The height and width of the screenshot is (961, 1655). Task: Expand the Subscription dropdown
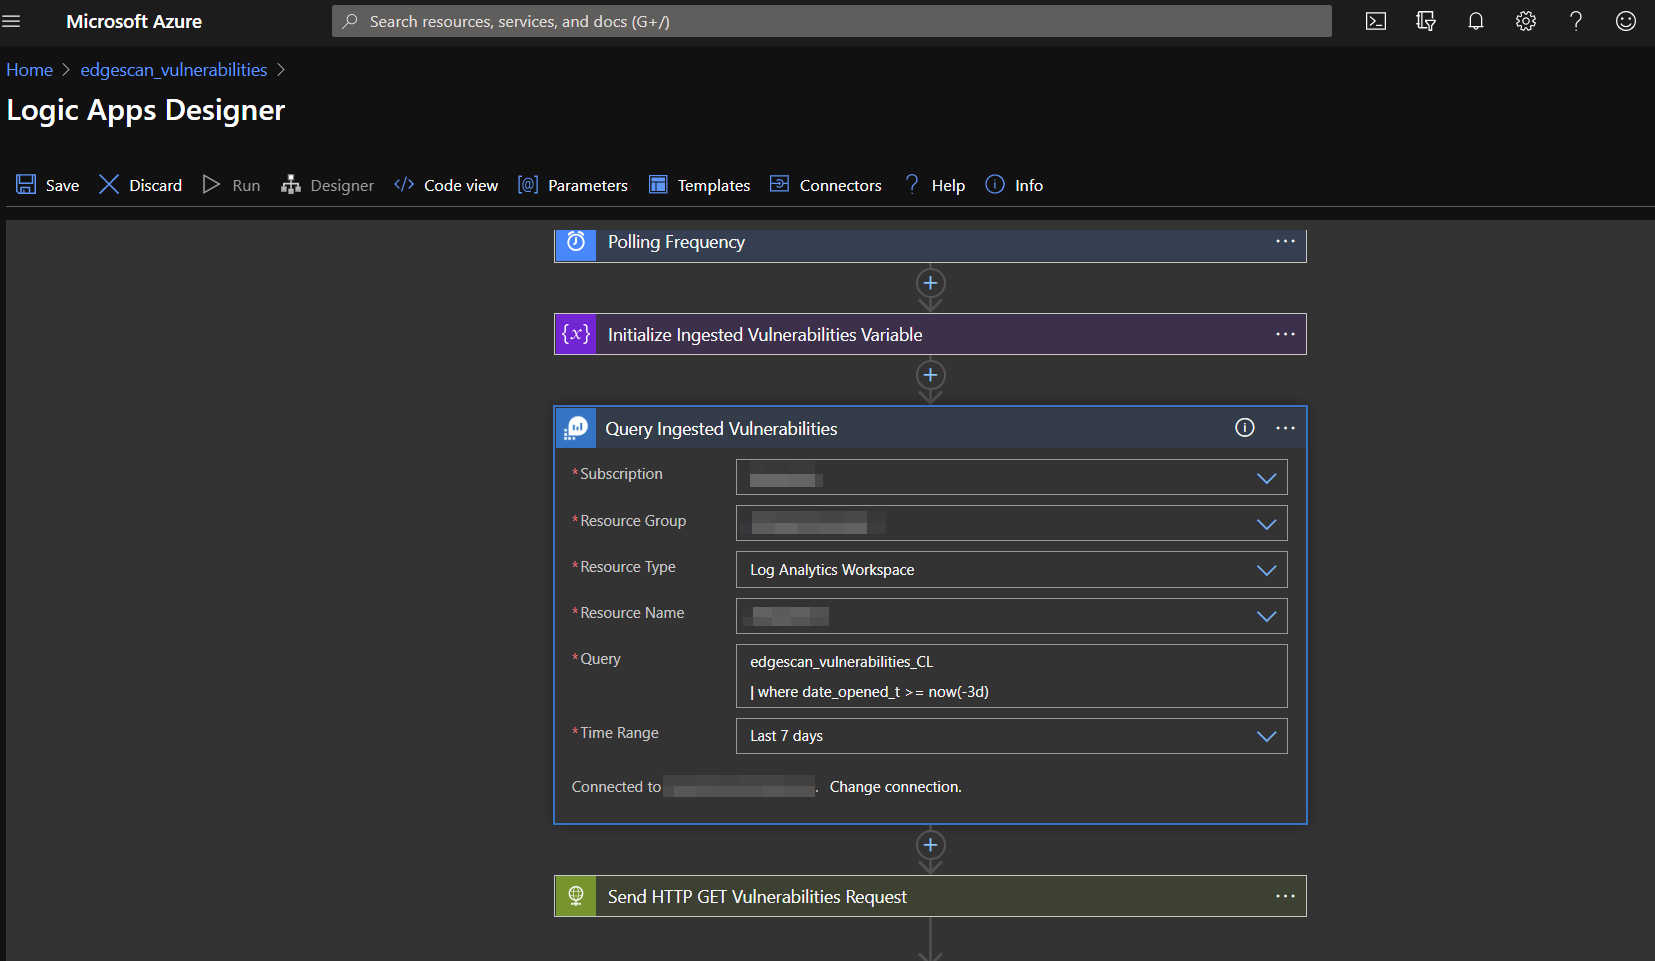(1266, 478)
